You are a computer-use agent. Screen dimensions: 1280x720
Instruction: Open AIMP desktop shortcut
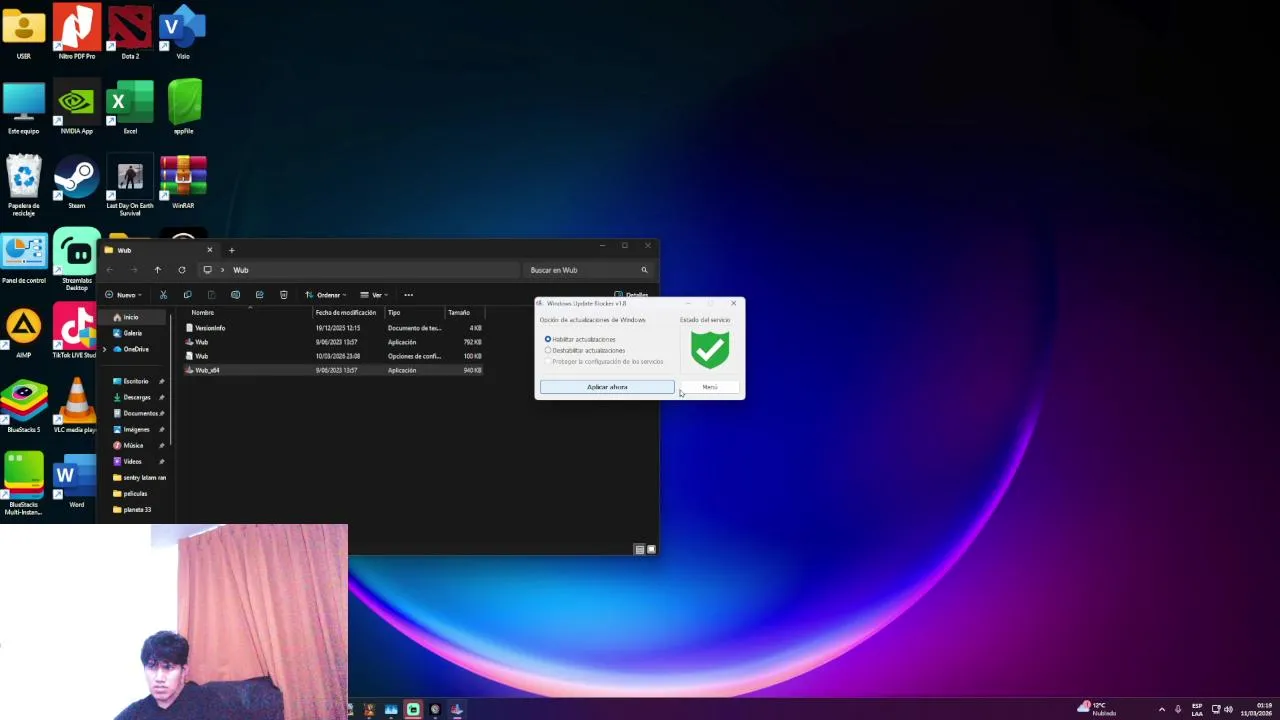24,333
